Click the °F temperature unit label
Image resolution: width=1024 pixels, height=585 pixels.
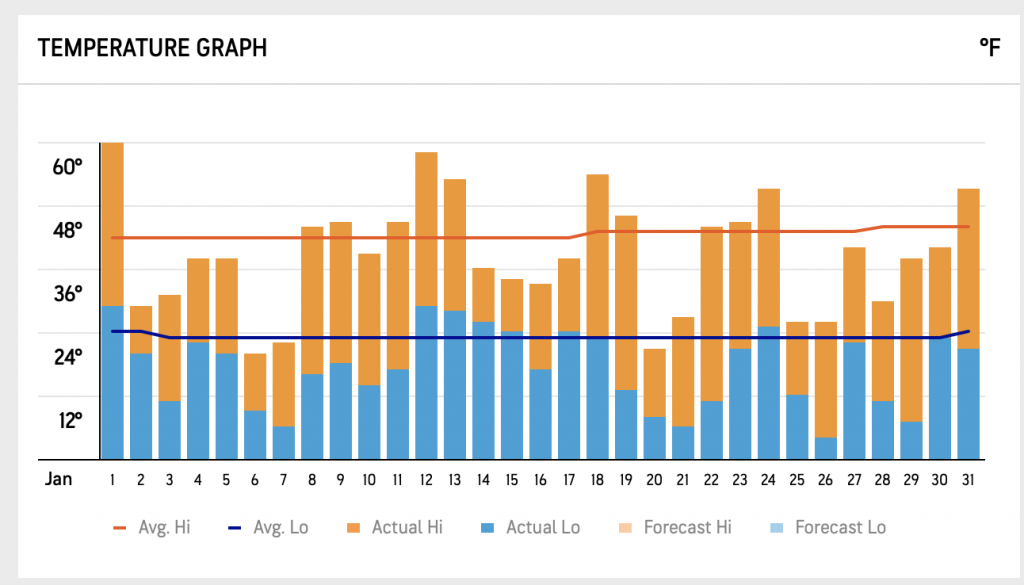coord(989,48)
